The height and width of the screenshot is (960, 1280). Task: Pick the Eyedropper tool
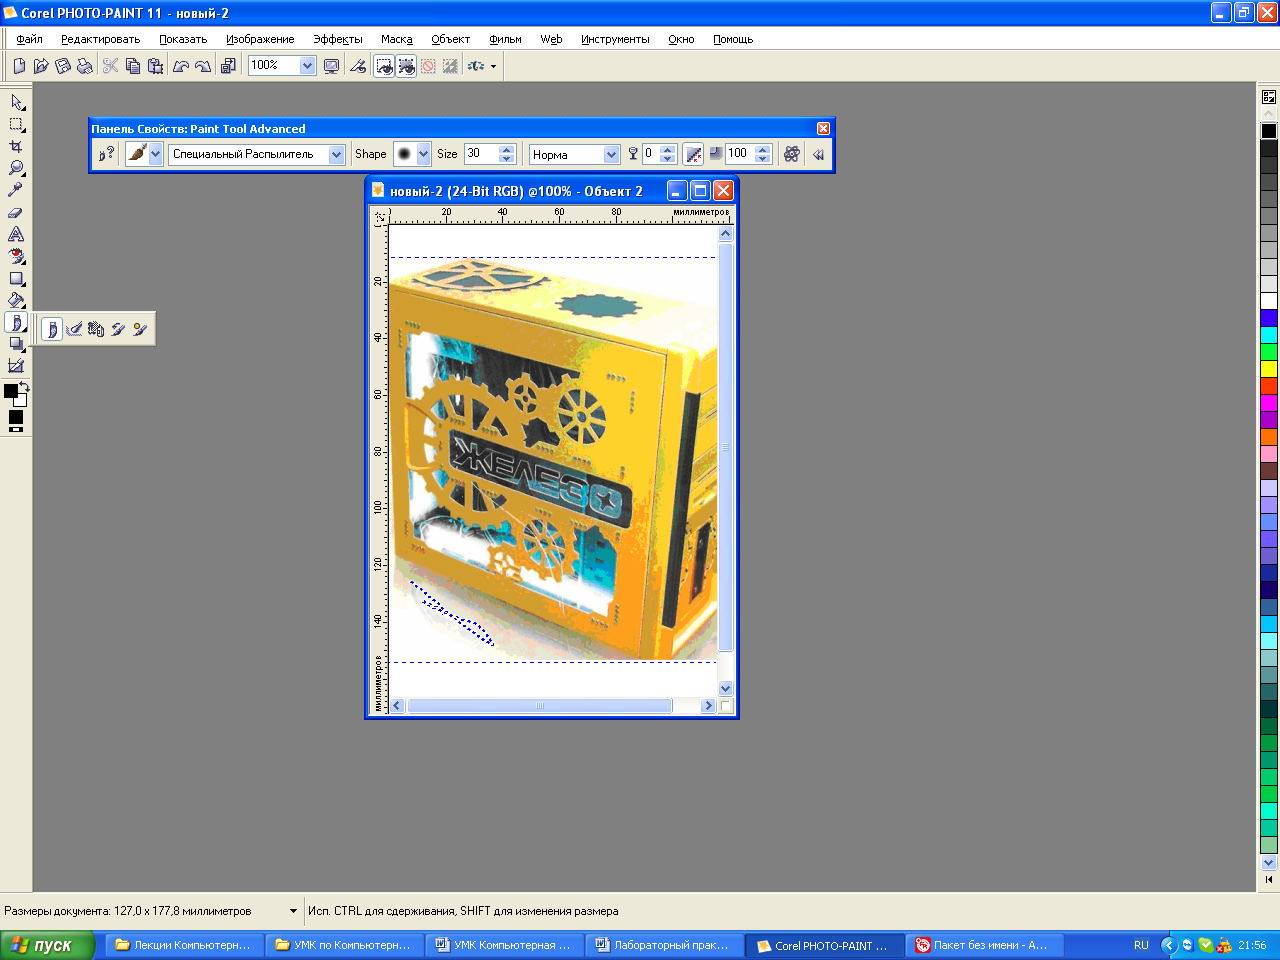(17, 190)
